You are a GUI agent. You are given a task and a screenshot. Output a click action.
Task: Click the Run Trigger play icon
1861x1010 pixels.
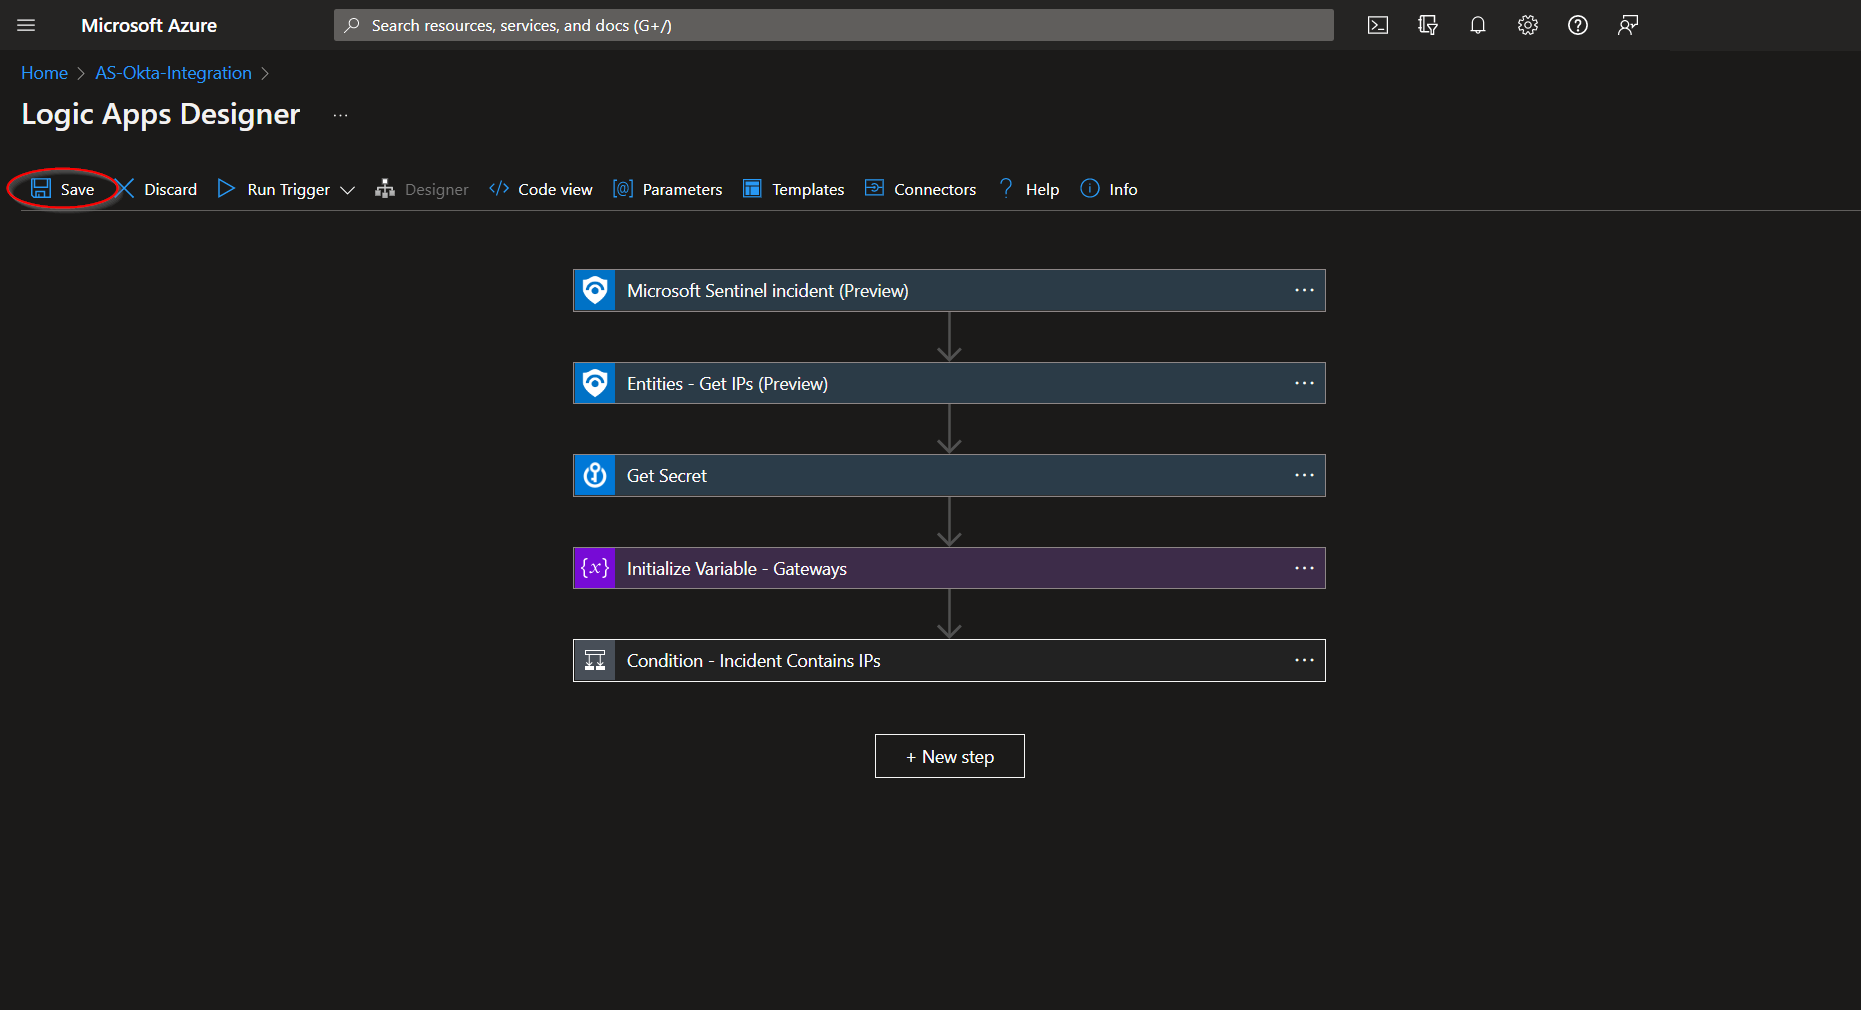[226, 188]
